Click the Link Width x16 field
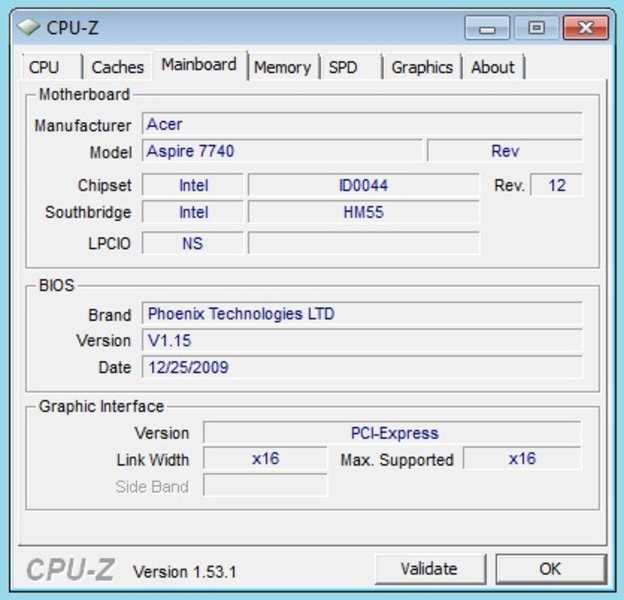 point(265,458)
